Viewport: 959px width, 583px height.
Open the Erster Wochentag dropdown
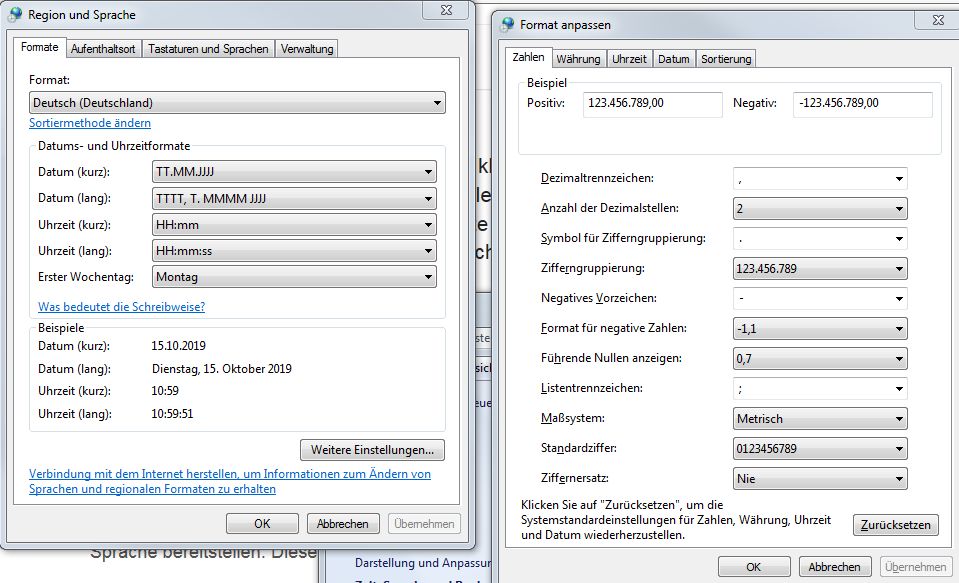pyautogui.click(x=294, y=277)
